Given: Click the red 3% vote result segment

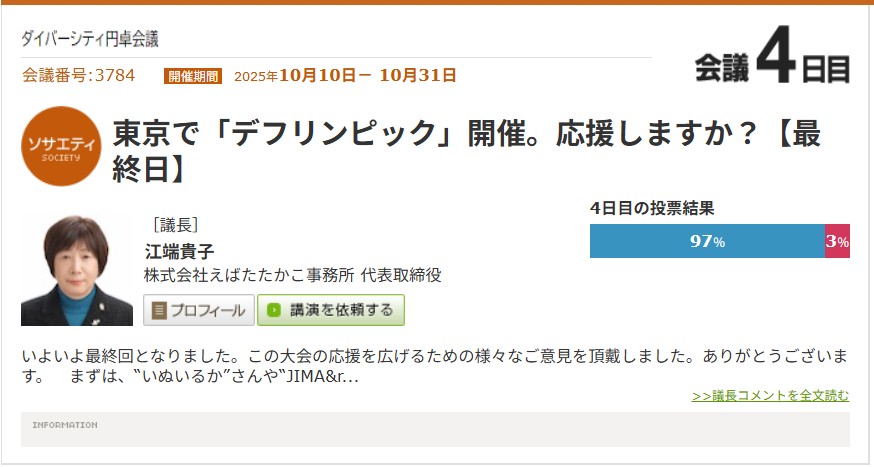Looking at the screenshot, I should [837, 241].
